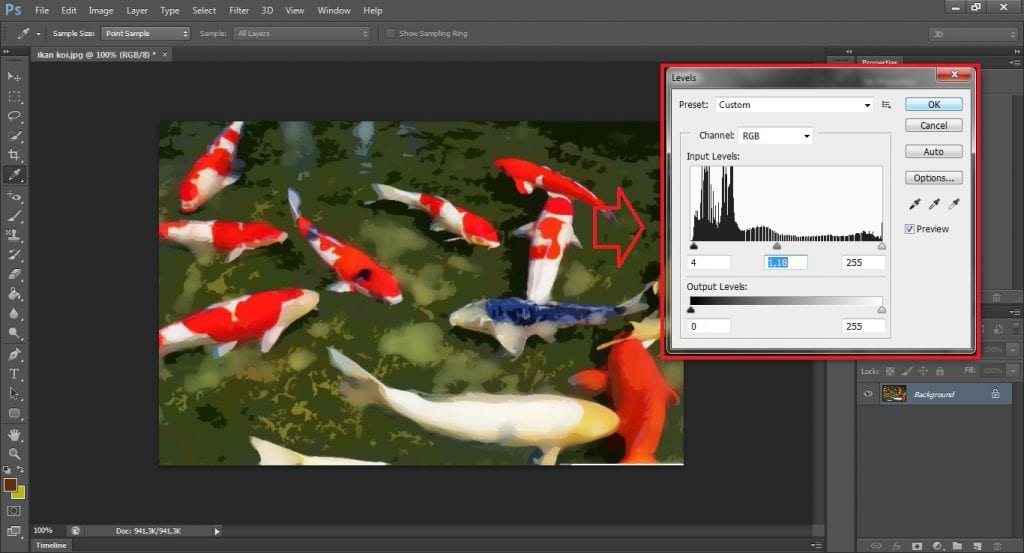This screenshot has width=1024, height=553.
Task: Open the Filter menu
Action: [x=239, y=10]
